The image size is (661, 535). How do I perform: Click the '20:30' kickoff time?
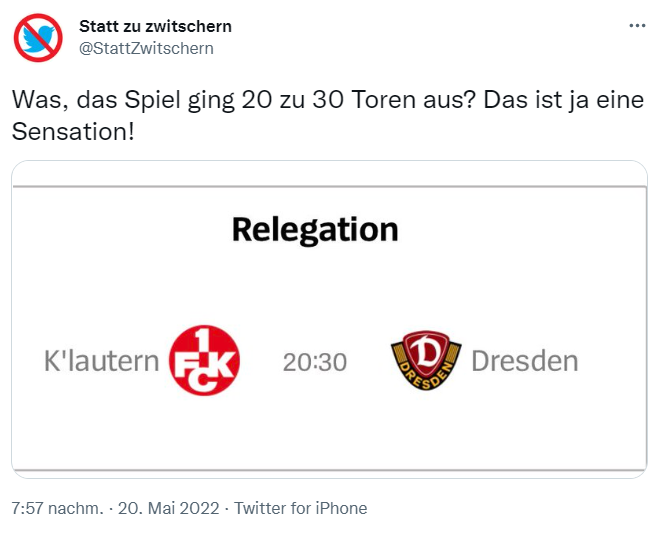(315, 362)
